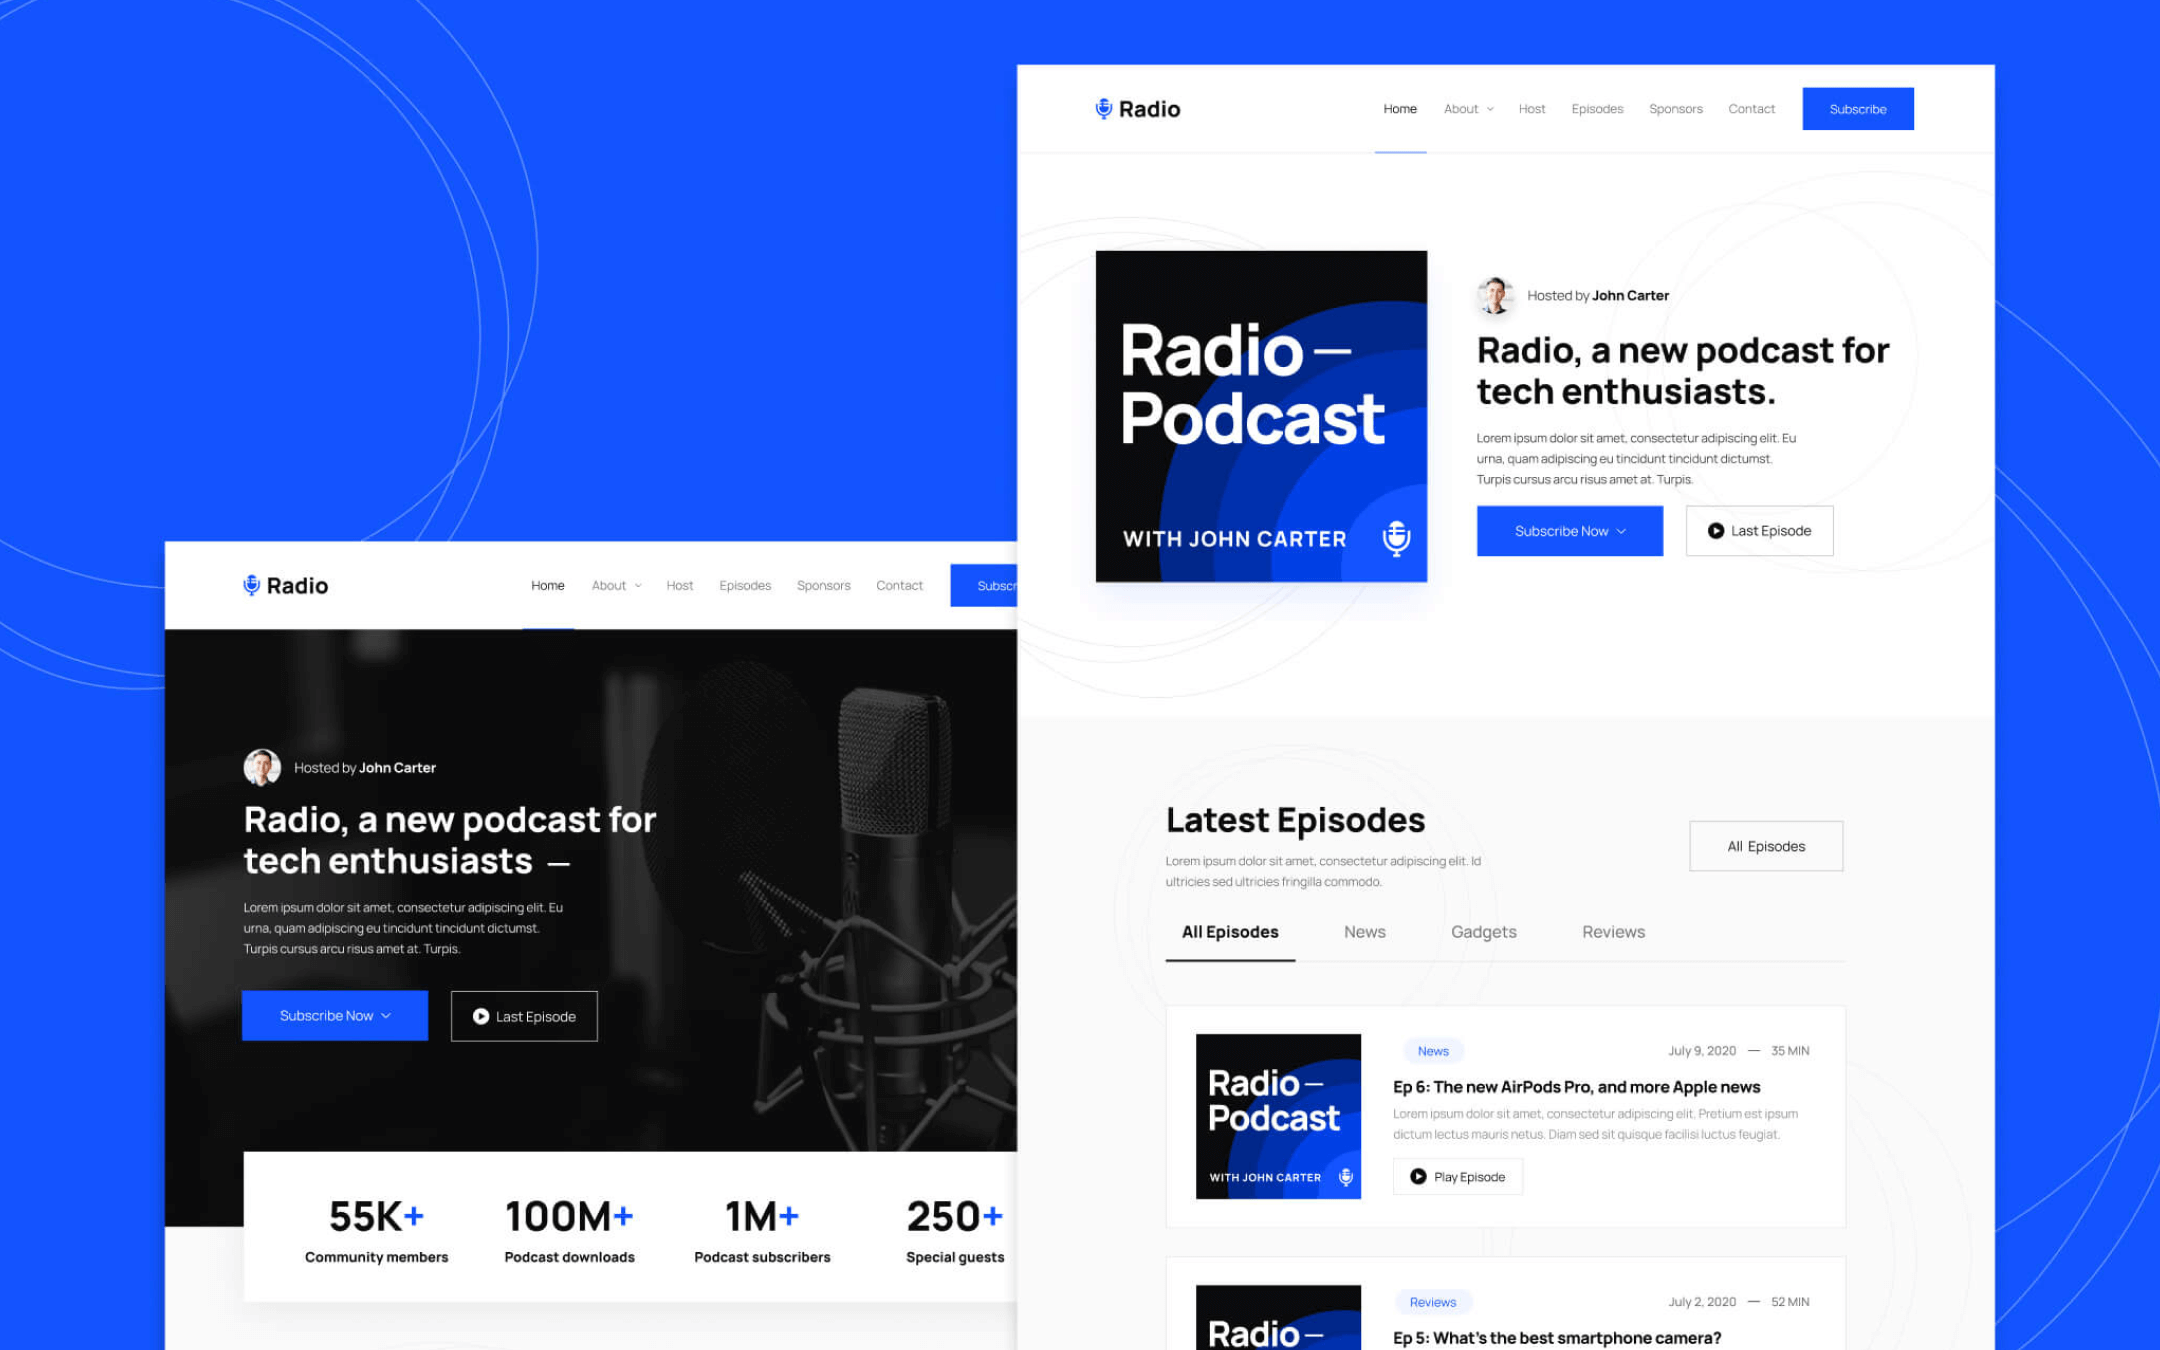Click the cut-off Subscribe button in dark mockup header

click(x=984, y=586)
